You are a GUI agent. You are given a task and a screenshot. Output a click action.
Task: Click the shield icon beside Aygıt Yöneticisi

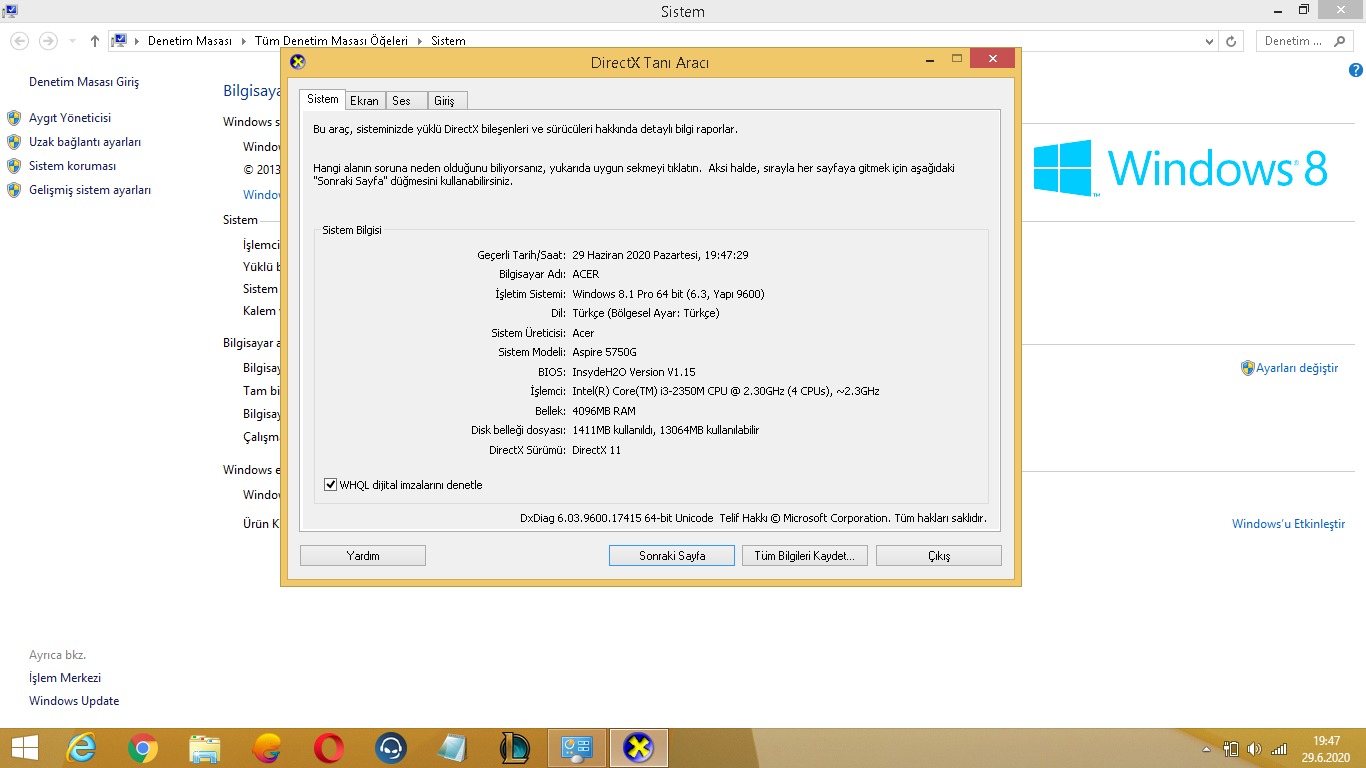click(x=14, y=118)
